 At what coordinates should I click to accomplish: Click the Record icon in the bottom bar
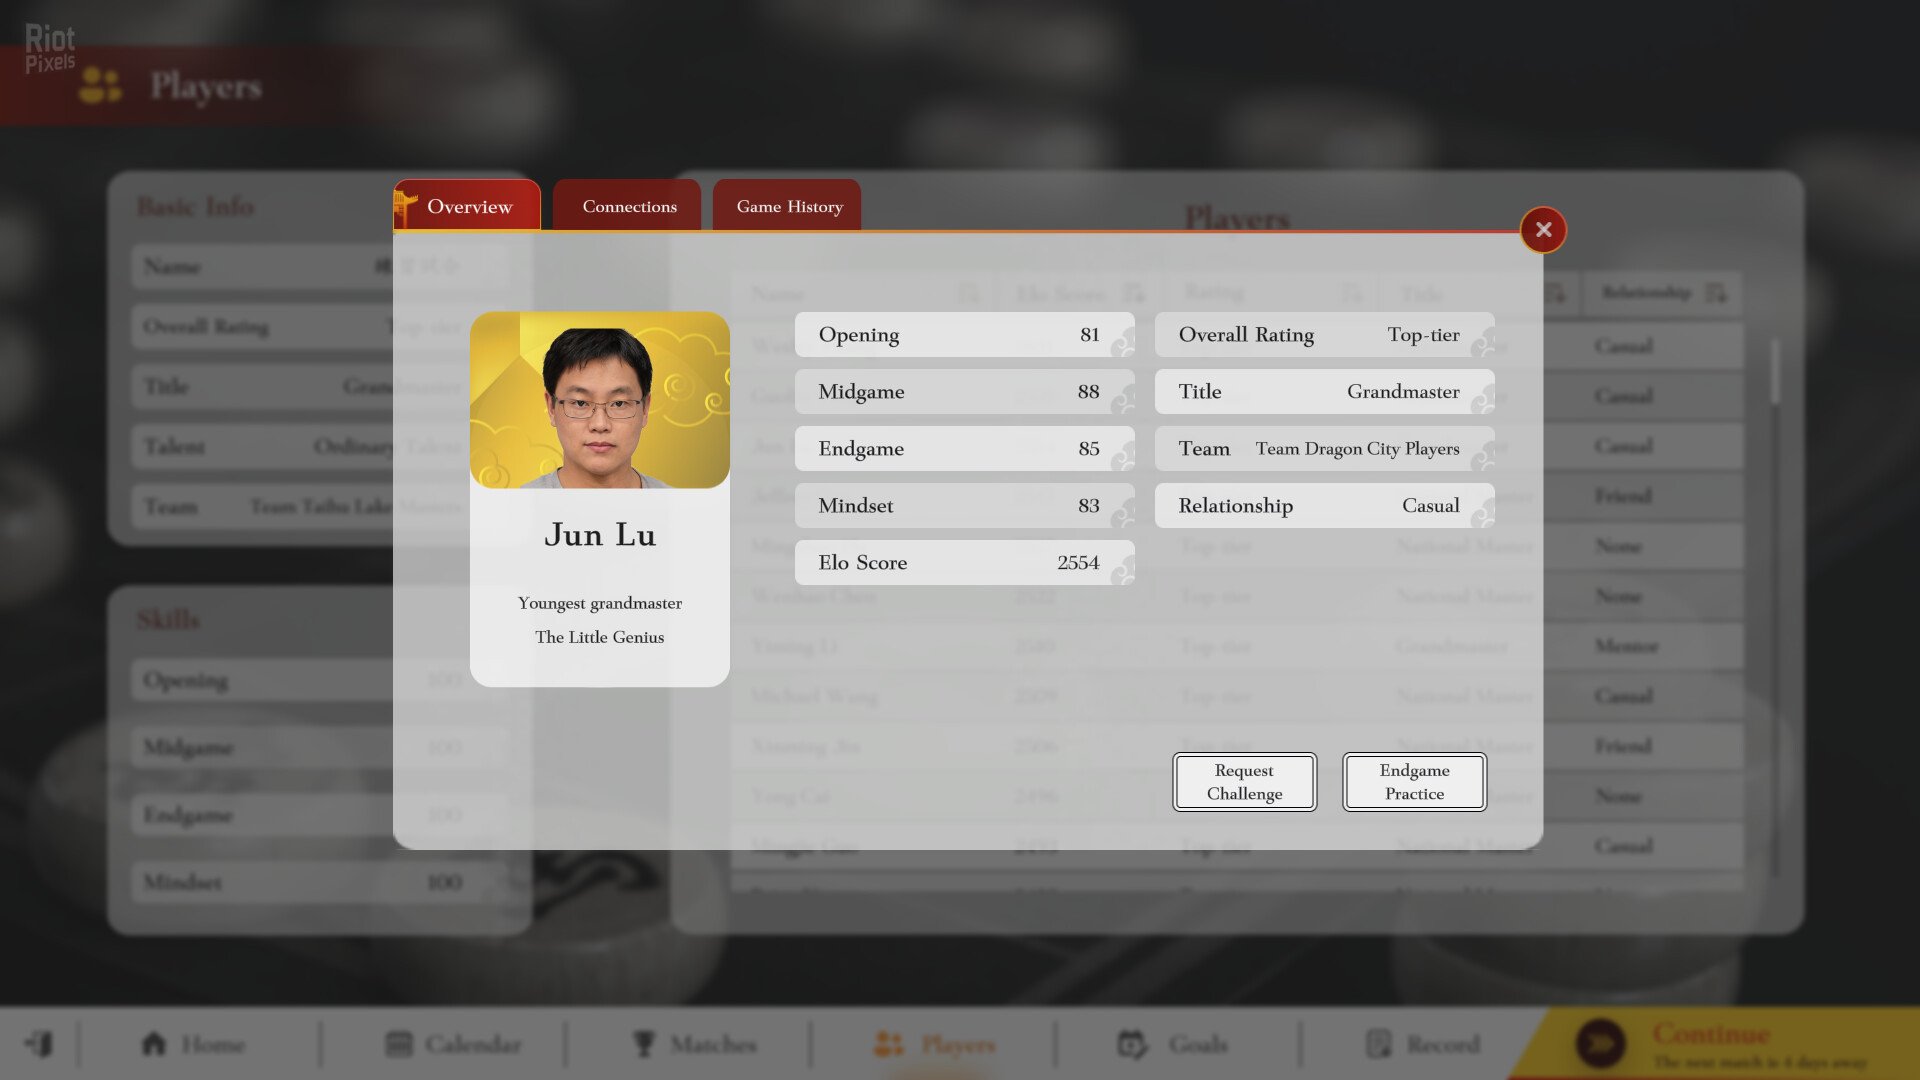click(1378, 1043)
